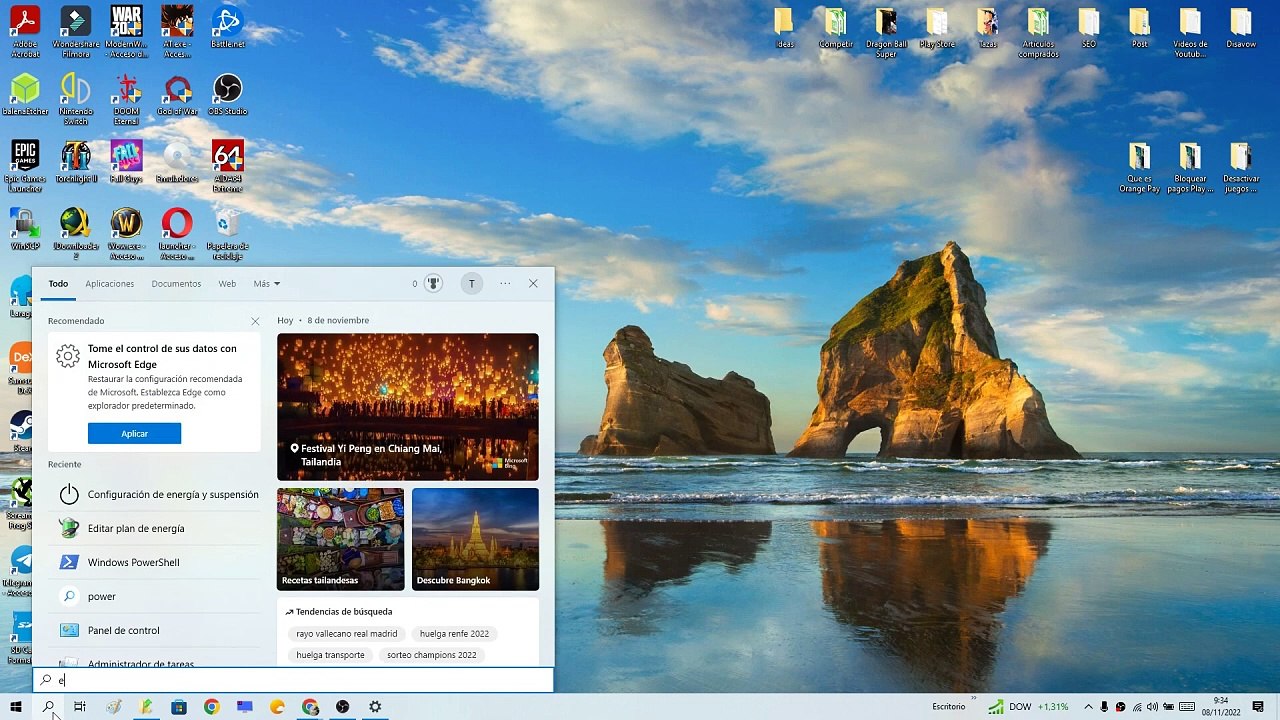Switch to 'Aplicaciones' search tab
This screenshot has height=720, width=1280.
pyautogui.click(x=110, y=284)
